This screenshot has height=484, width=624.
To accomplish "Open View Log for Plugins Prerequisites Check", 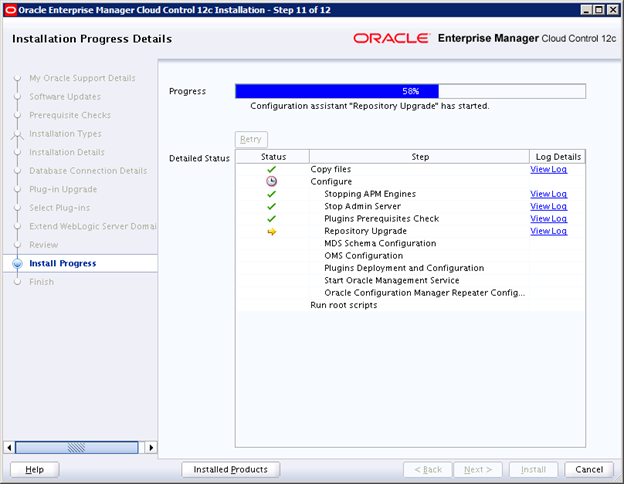I will coord(548,219).
